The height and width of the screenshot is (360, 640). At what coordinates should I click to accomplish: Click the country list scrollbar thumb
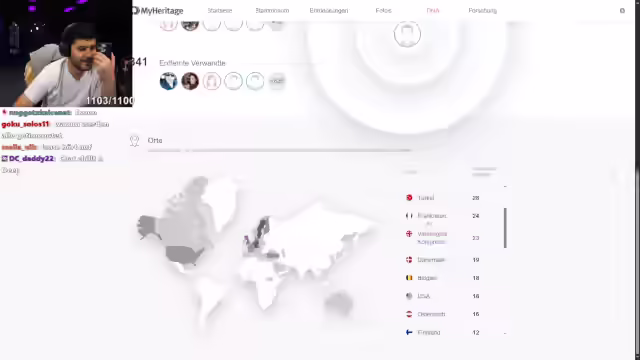coord(505,228)
